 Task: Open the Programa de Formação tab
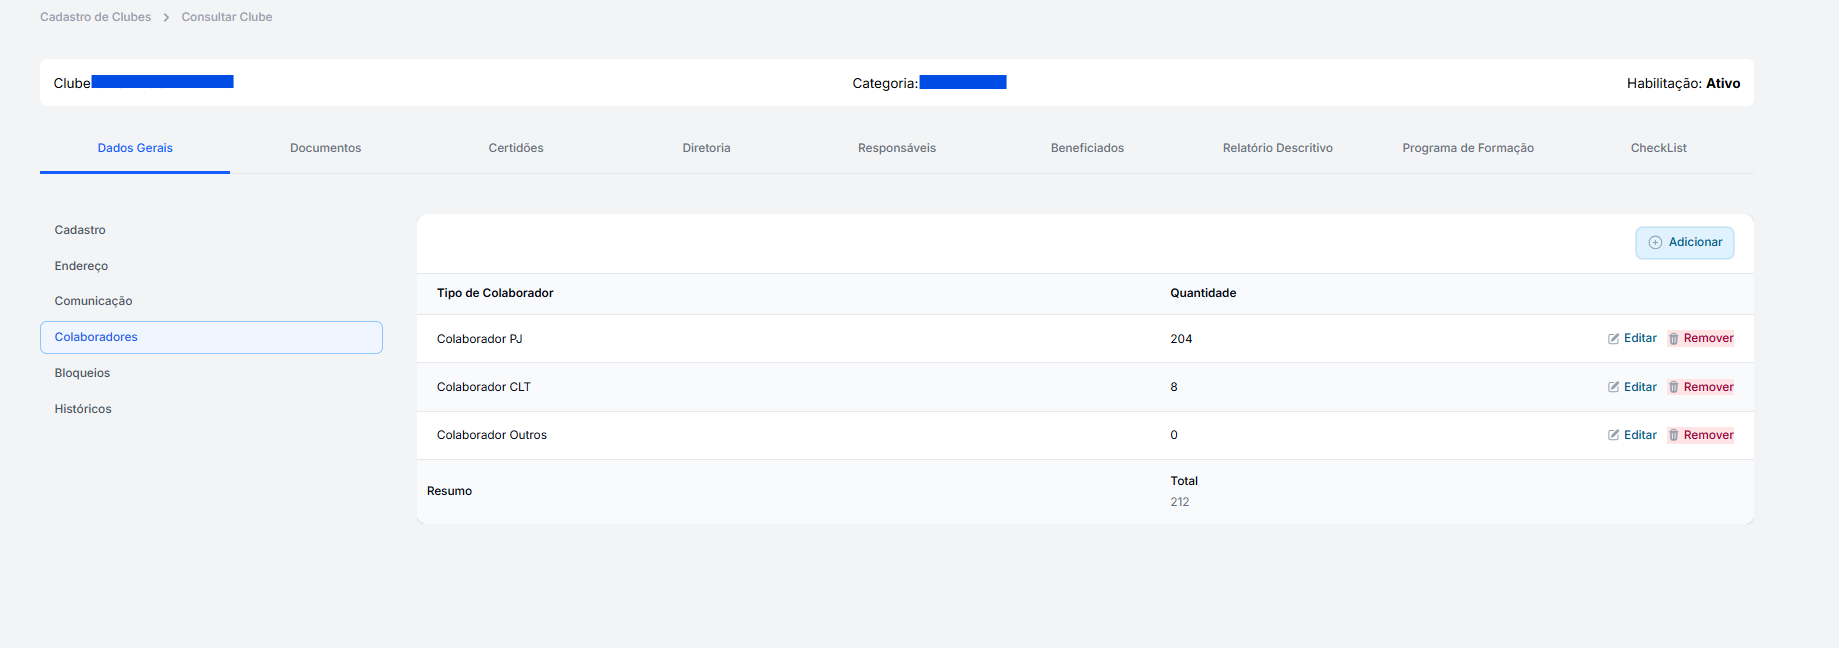(1467, 148)
